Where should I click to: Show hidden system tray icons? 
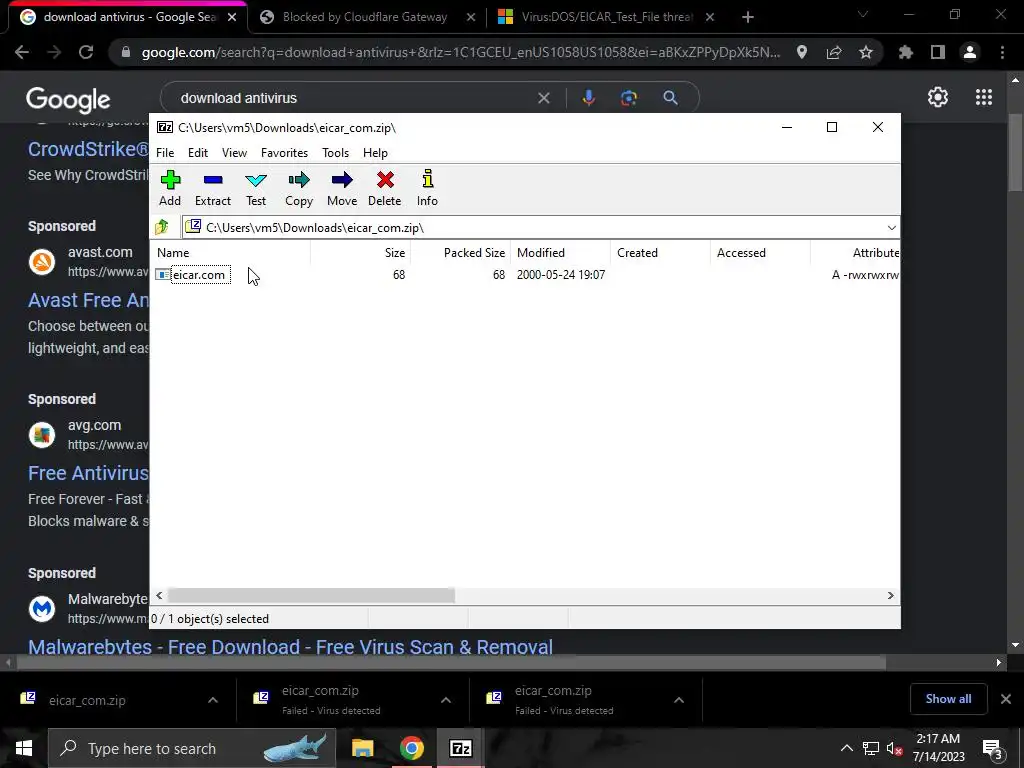(846, 748)
